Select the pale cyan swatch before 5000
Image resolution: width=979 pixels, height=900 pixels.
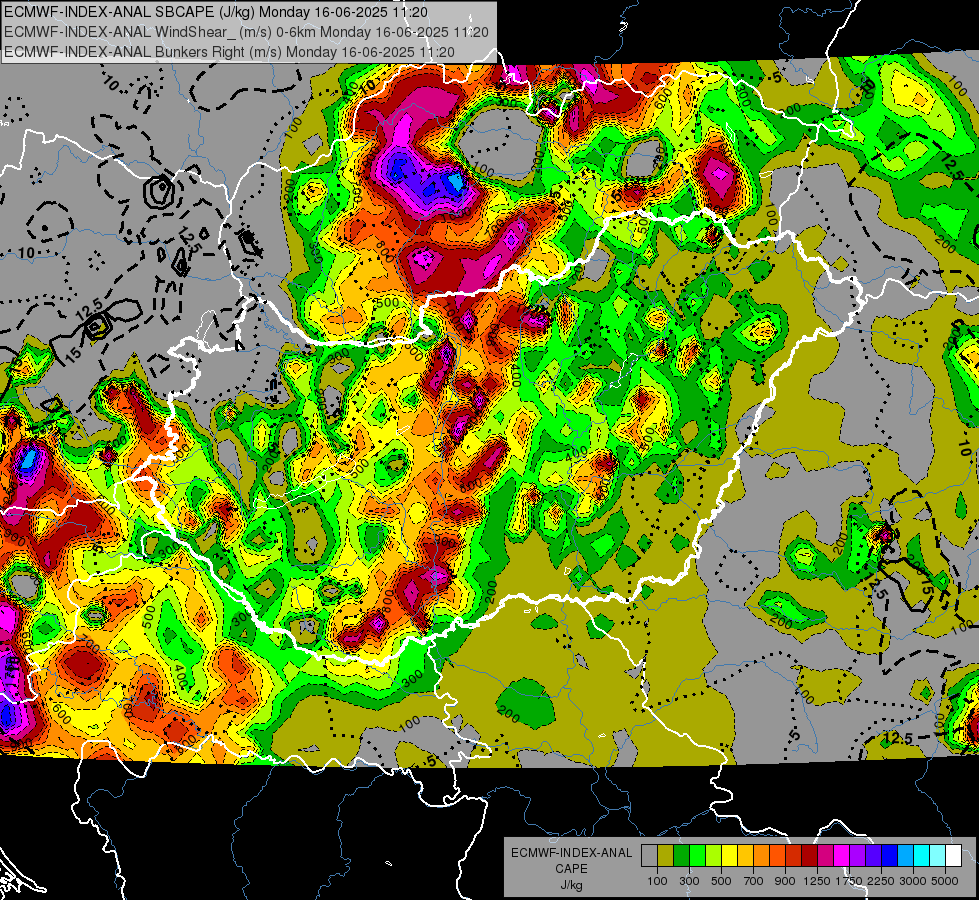pos(937,856)
